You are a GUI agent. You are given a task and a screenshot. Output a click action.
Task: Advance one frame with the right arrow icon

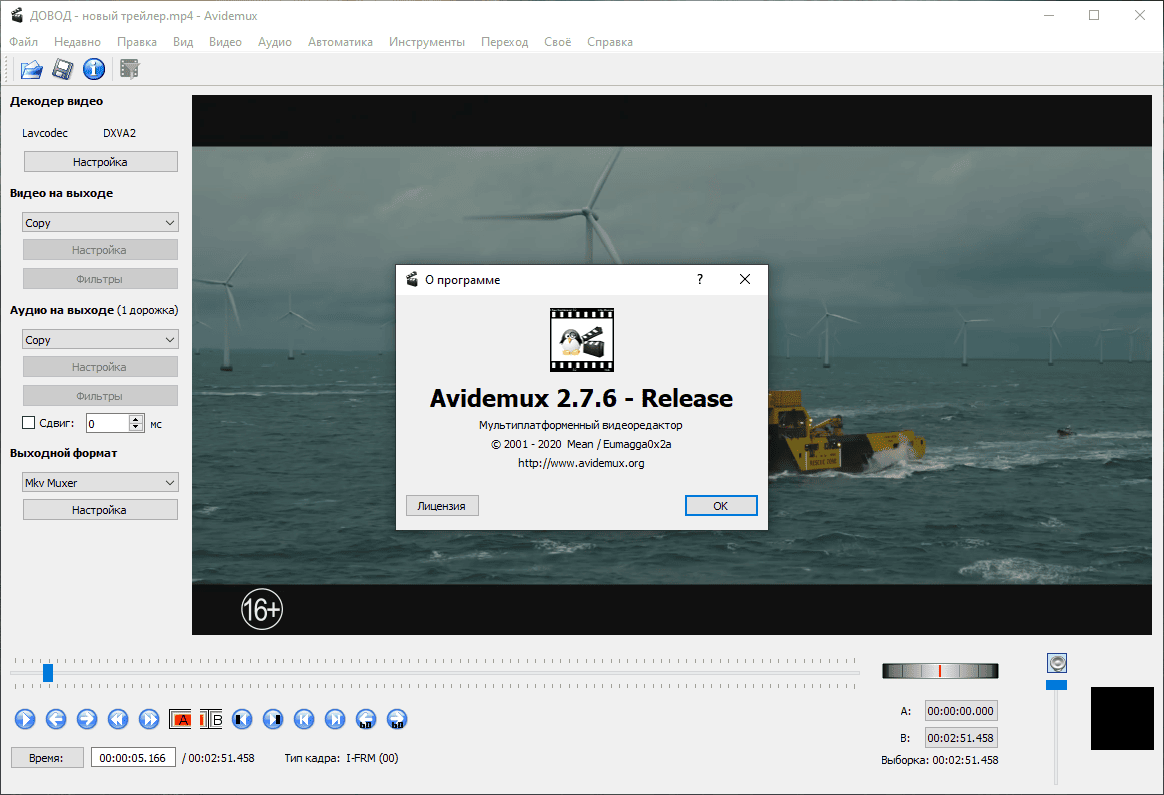tap(87, 719)
